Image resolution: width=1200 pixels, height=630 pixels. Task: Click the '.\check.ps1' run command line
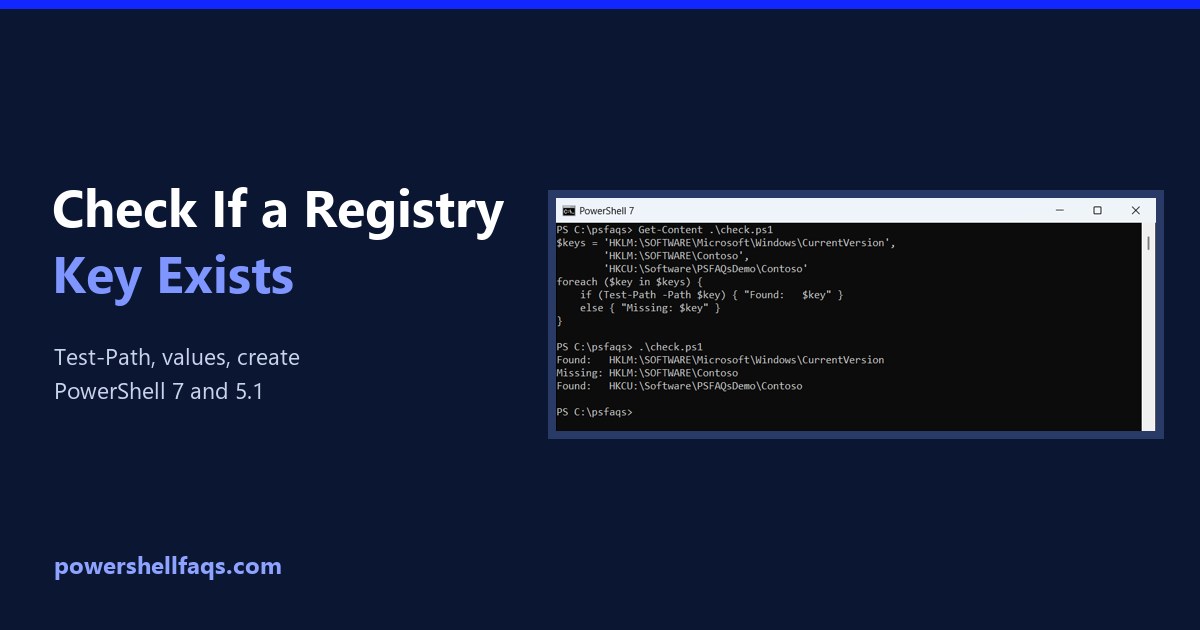pyautogui.click(x=629, y=347)
